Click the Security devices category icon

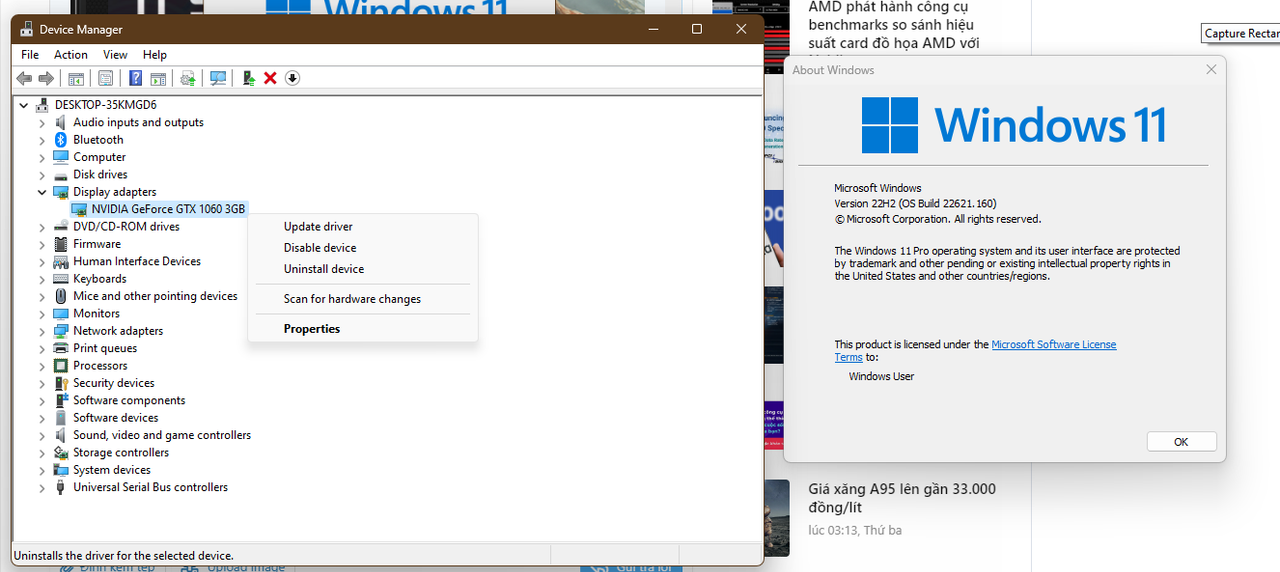pyautogui.click(x=61, y=383)
